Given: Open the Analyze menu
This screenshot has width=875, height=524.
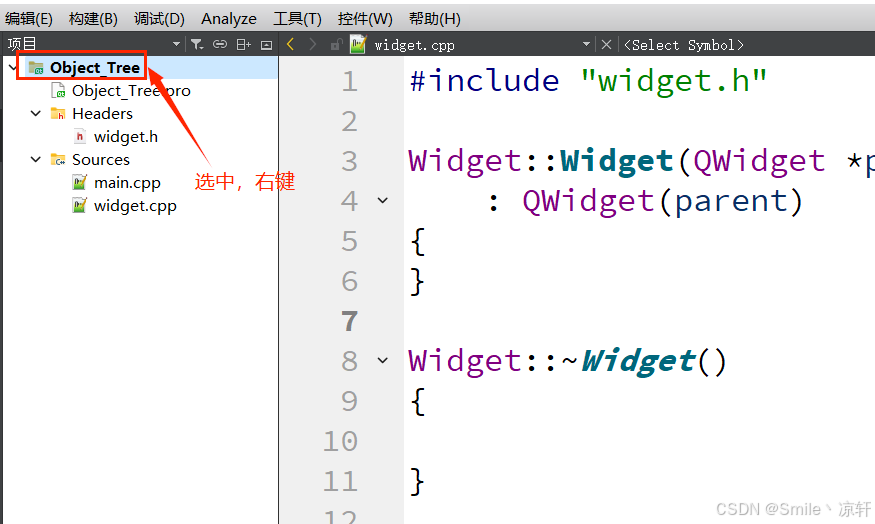Looking at the screenshot, I should click(229, 19).
